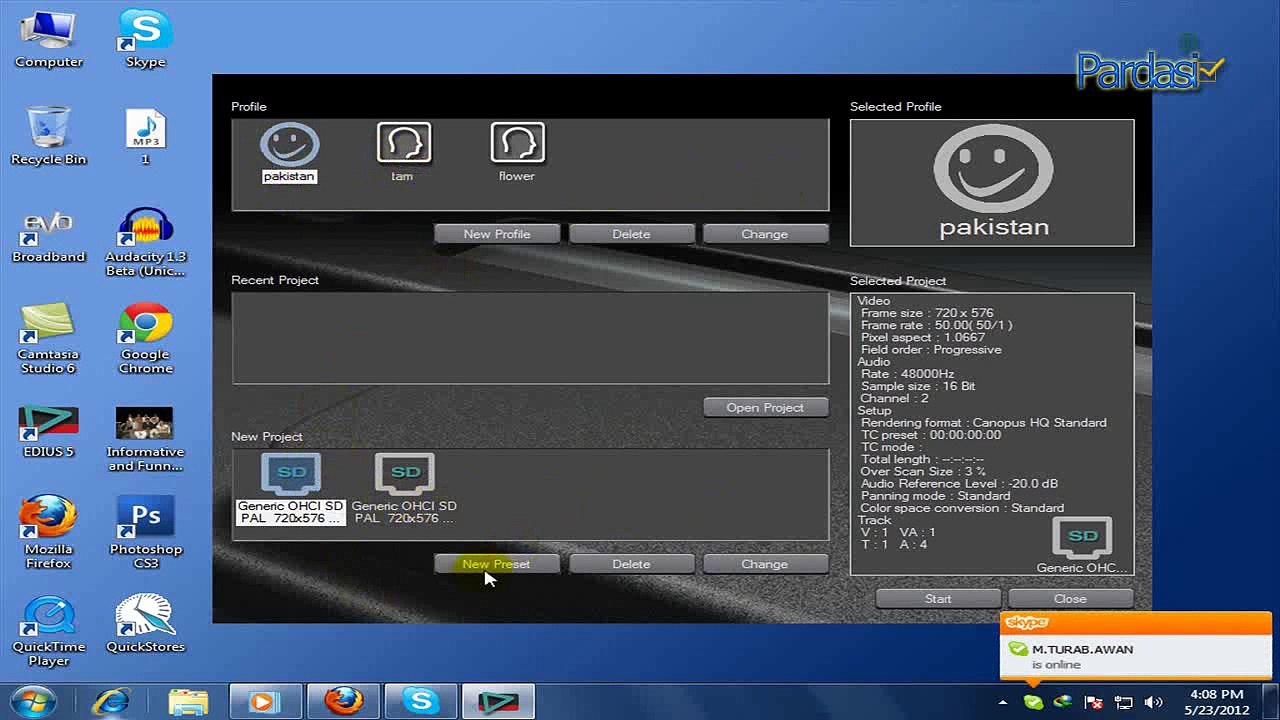Click Change under the Profile list
This screenshot has width=1280, height=720.
click(765, 234)
